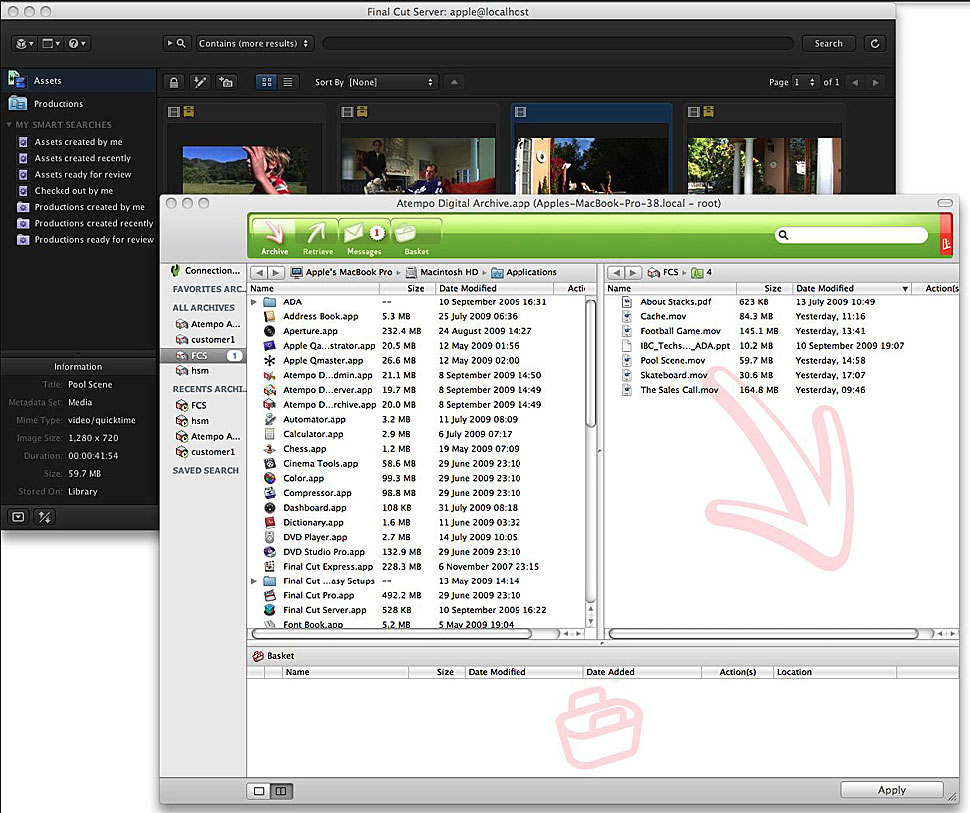Screen dimensions: 970x813
Task: Switch to thumbnail grid view in Final Cut Server
Action: [266, 82]
